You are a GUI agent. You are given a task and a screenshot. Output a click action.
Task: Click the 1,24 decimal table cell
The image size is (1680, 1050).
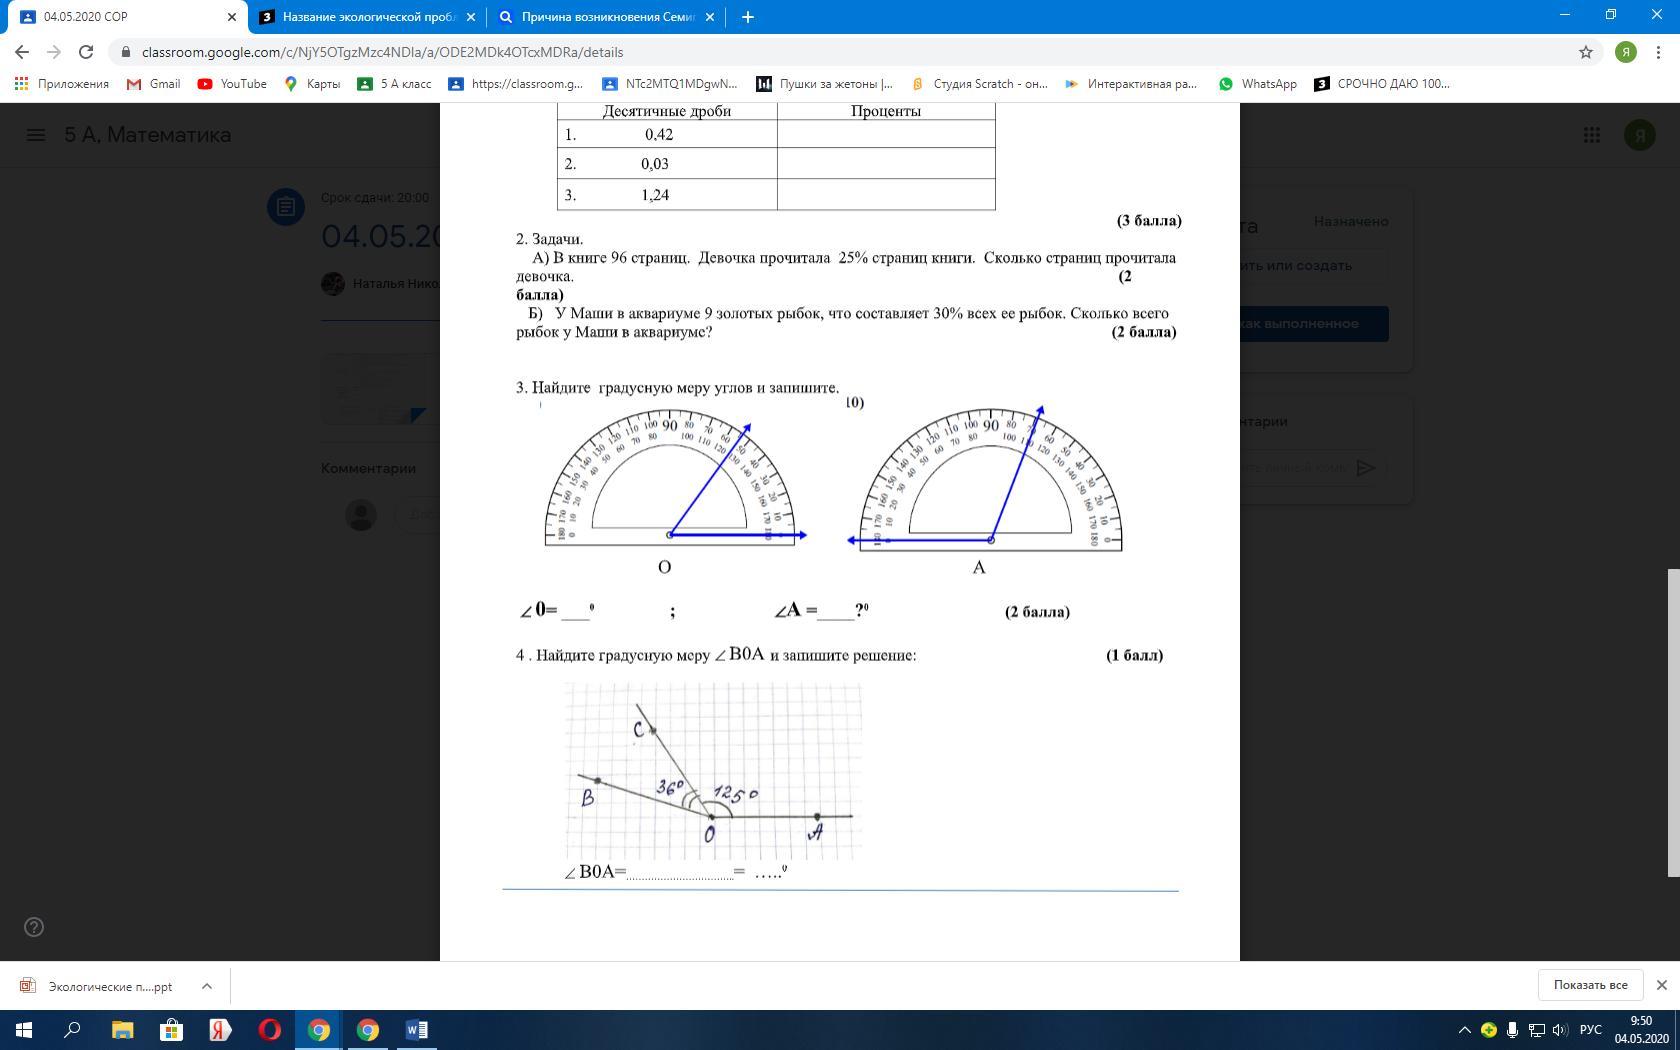[x=667, y=194]
